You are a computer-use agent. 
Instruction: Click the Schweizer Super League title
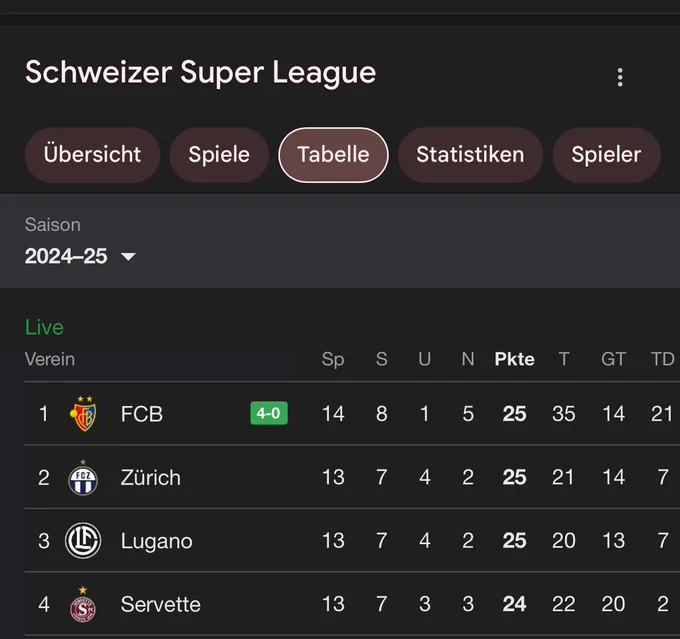[200, 73]
